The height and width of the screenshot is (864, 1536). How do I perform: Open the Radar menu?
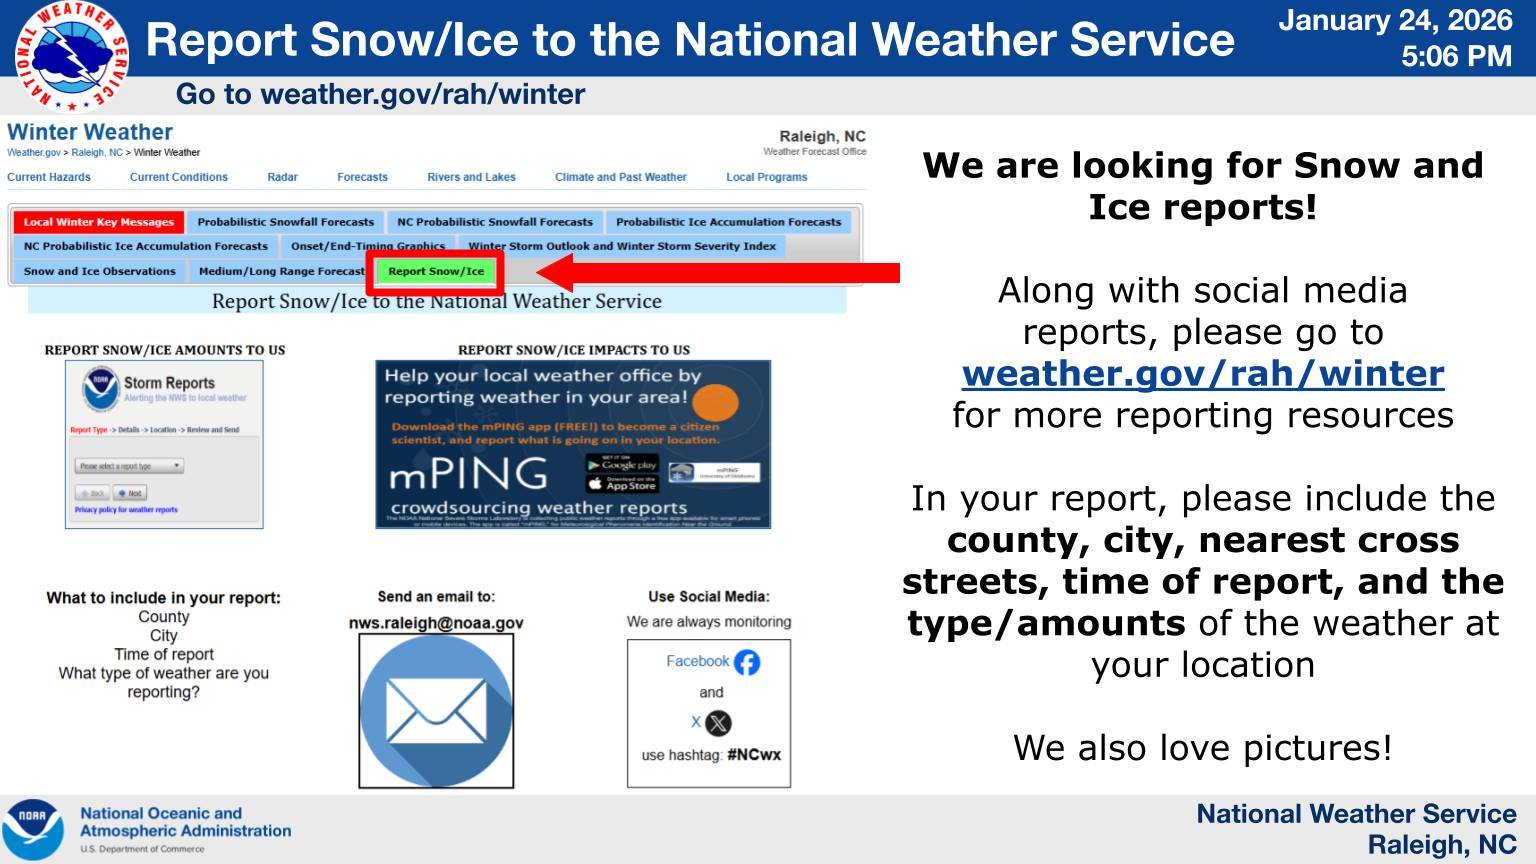[283, 177]
